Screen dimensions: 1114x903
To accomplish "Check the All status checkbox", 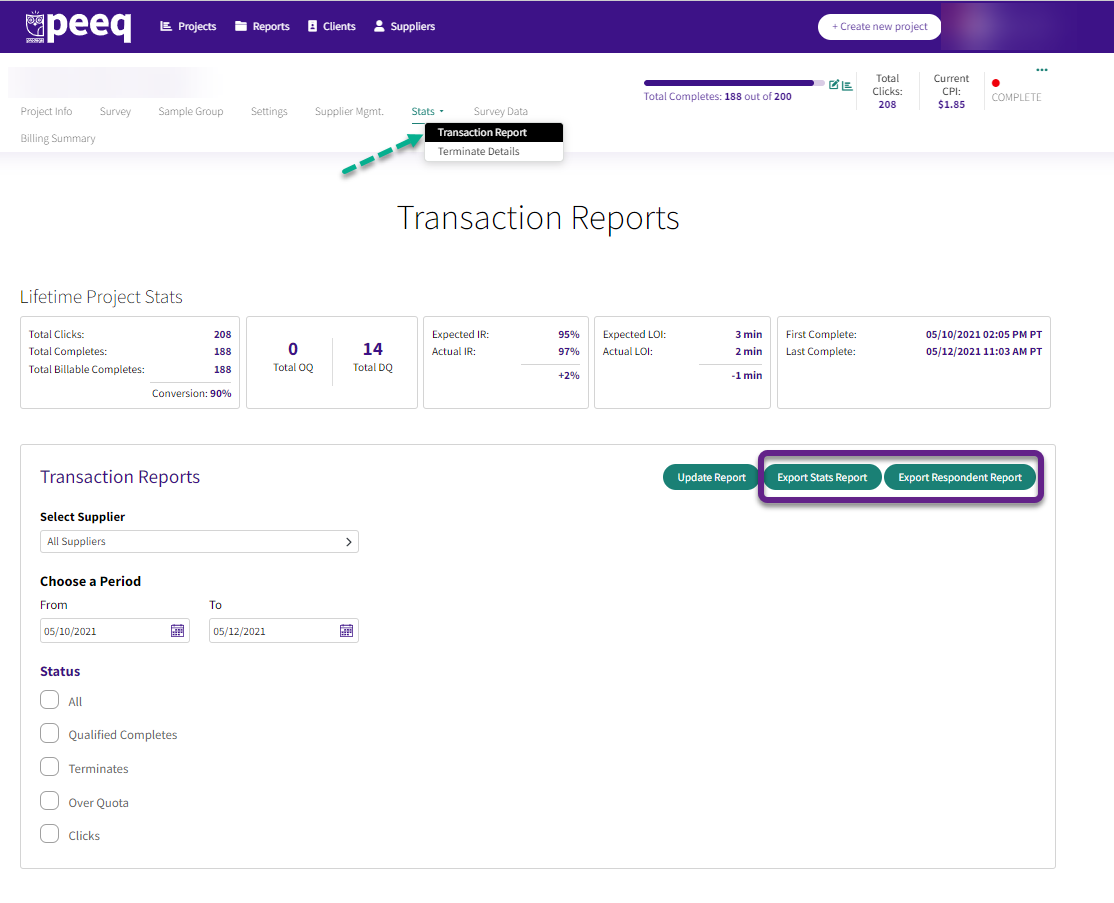I will tap(50, 700).
